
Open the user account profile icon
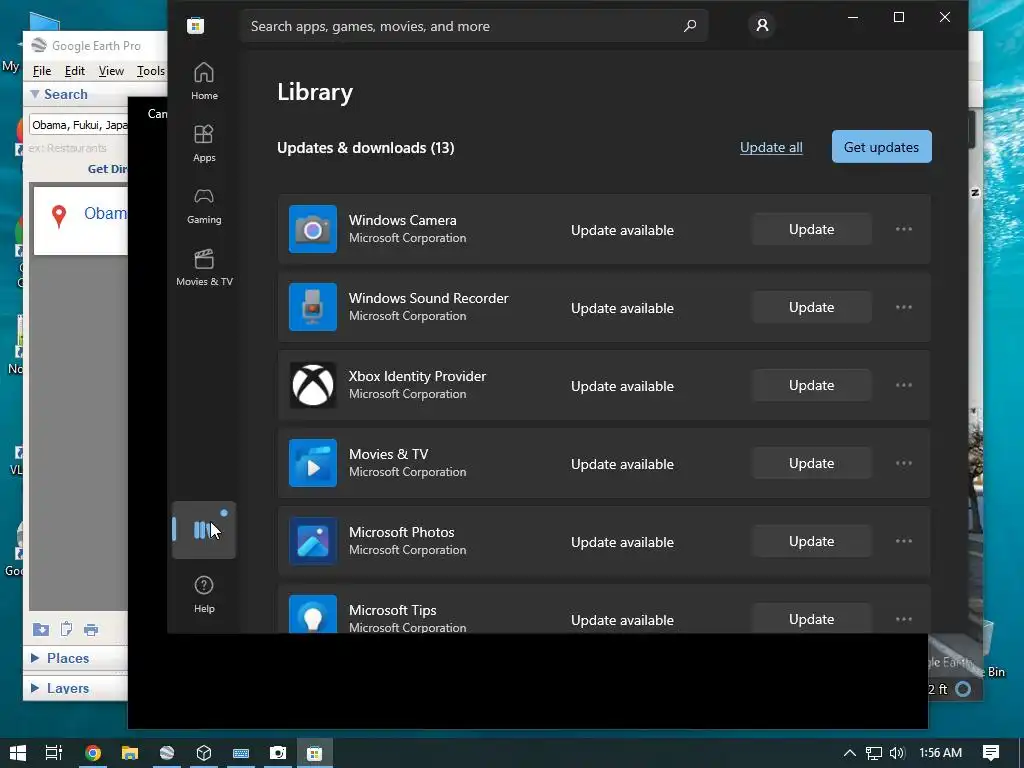click(x=761, y=25)
